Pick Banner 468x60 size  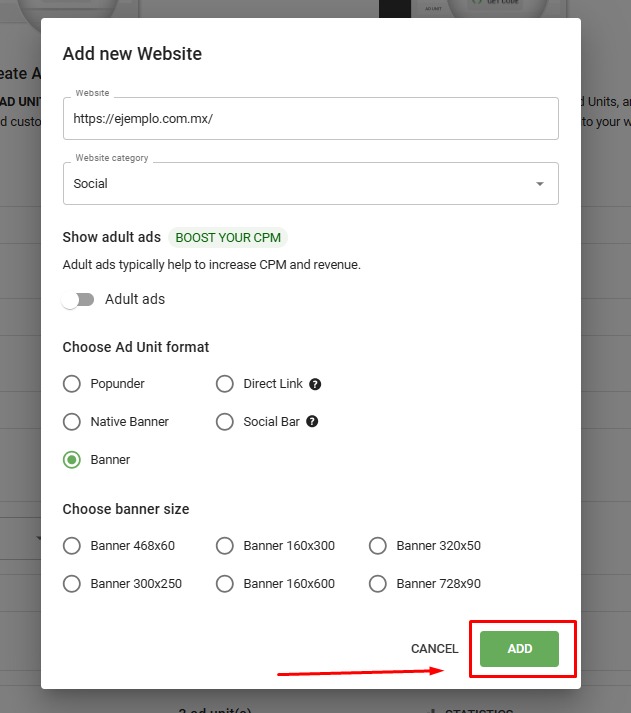(72, 546)
